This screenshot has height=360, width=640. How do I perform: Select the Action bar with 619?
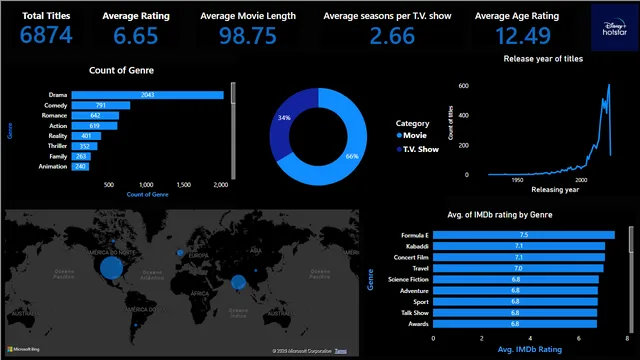(x=94, y=126)
